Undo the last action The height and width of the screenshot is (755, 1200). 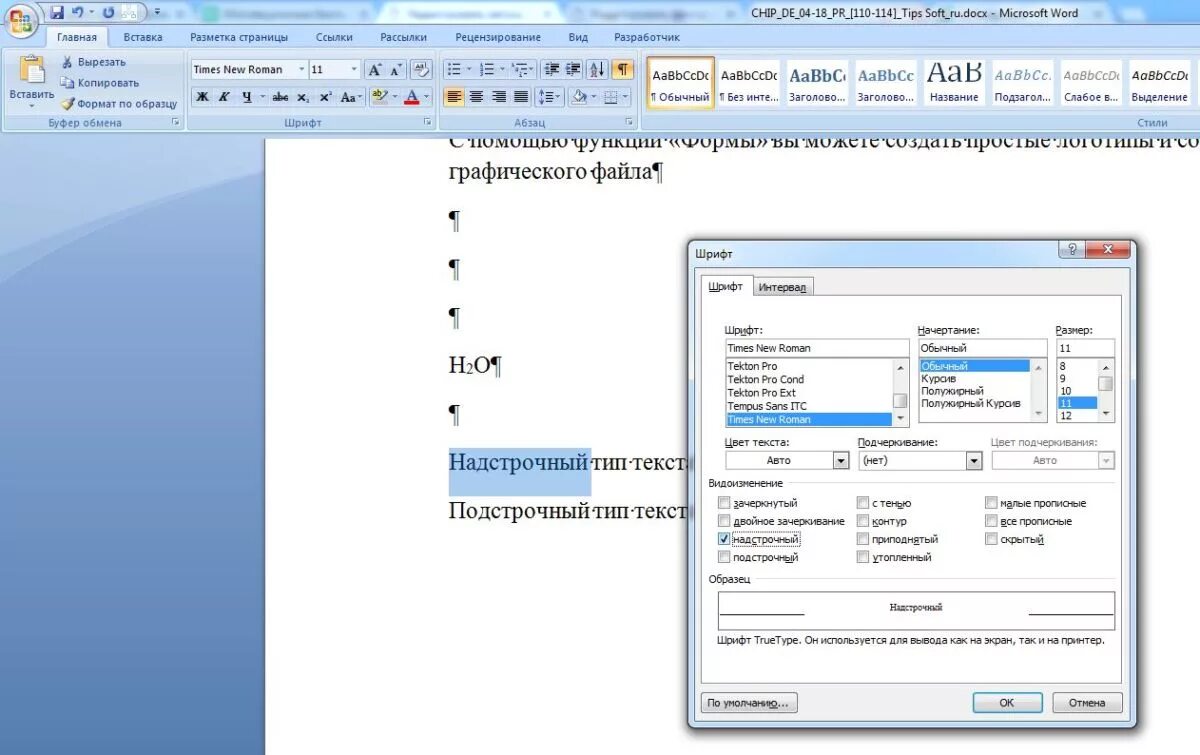click(x=77, y=13)
